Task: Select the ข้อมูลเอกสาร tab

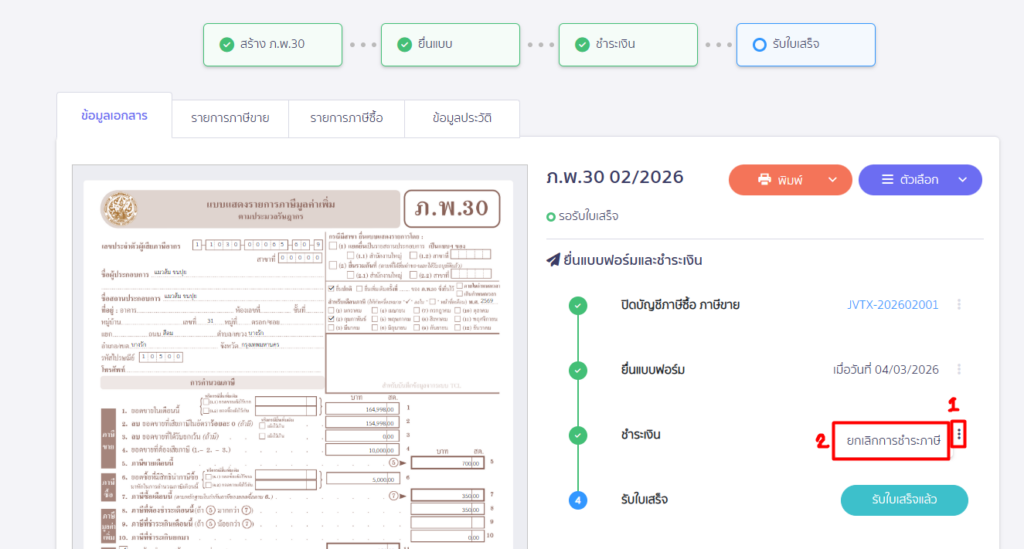Action: [x=114, y=115]
